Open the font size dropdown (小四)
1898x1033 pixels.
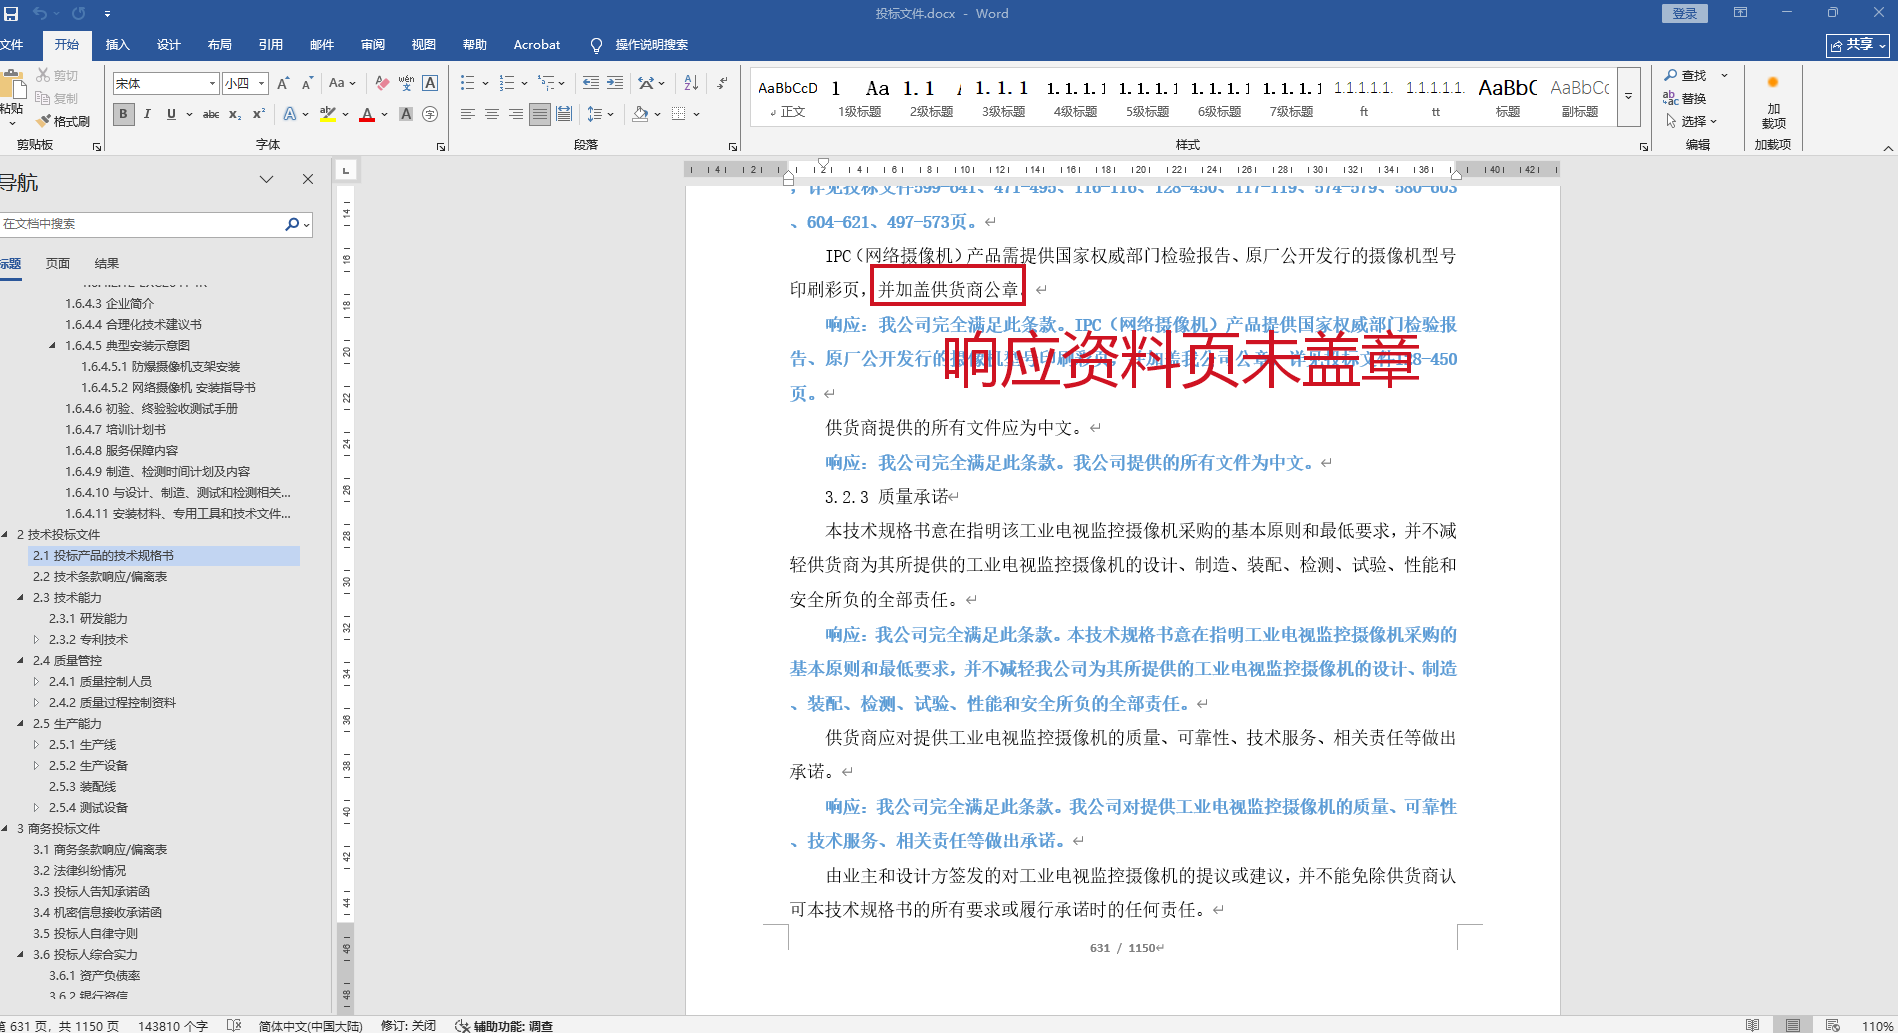(262, 84)
